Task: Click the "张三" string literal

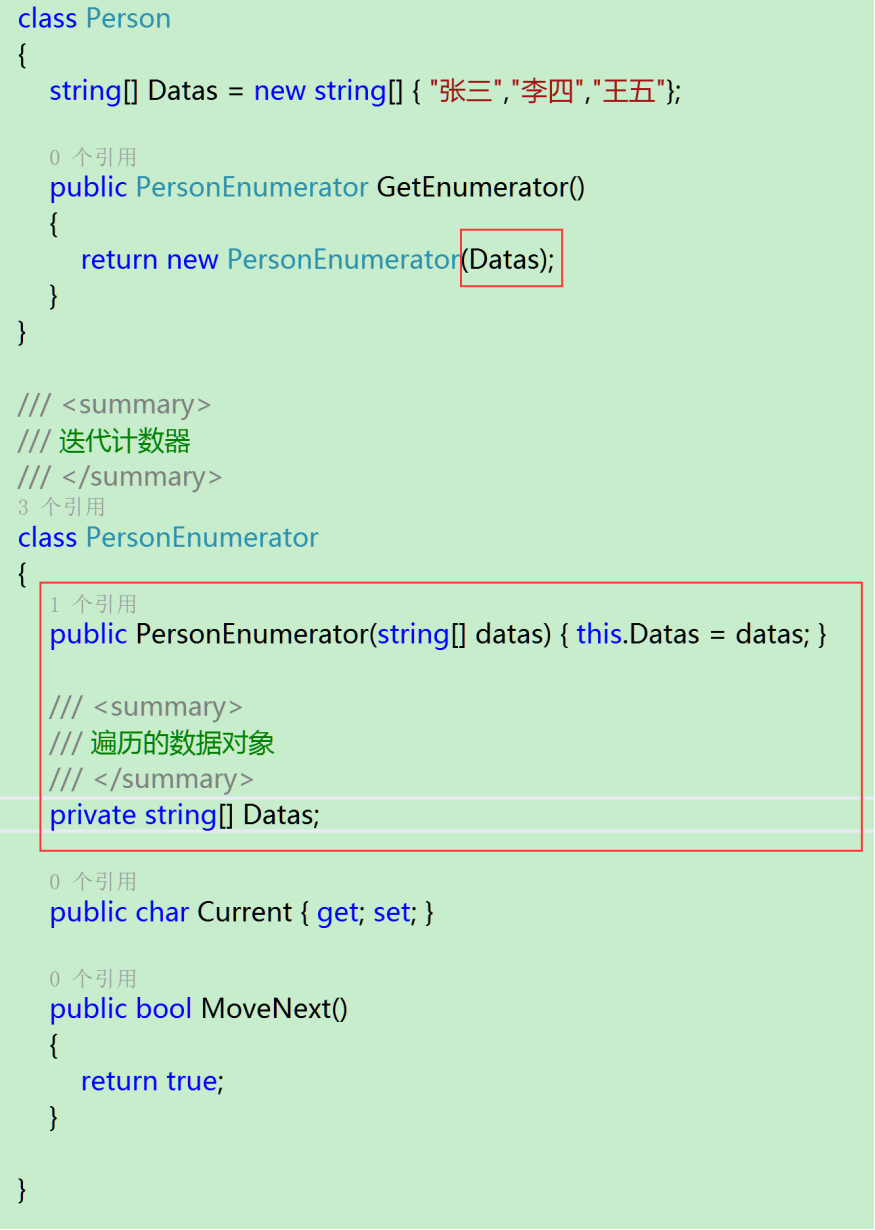Action: [466, 92]
